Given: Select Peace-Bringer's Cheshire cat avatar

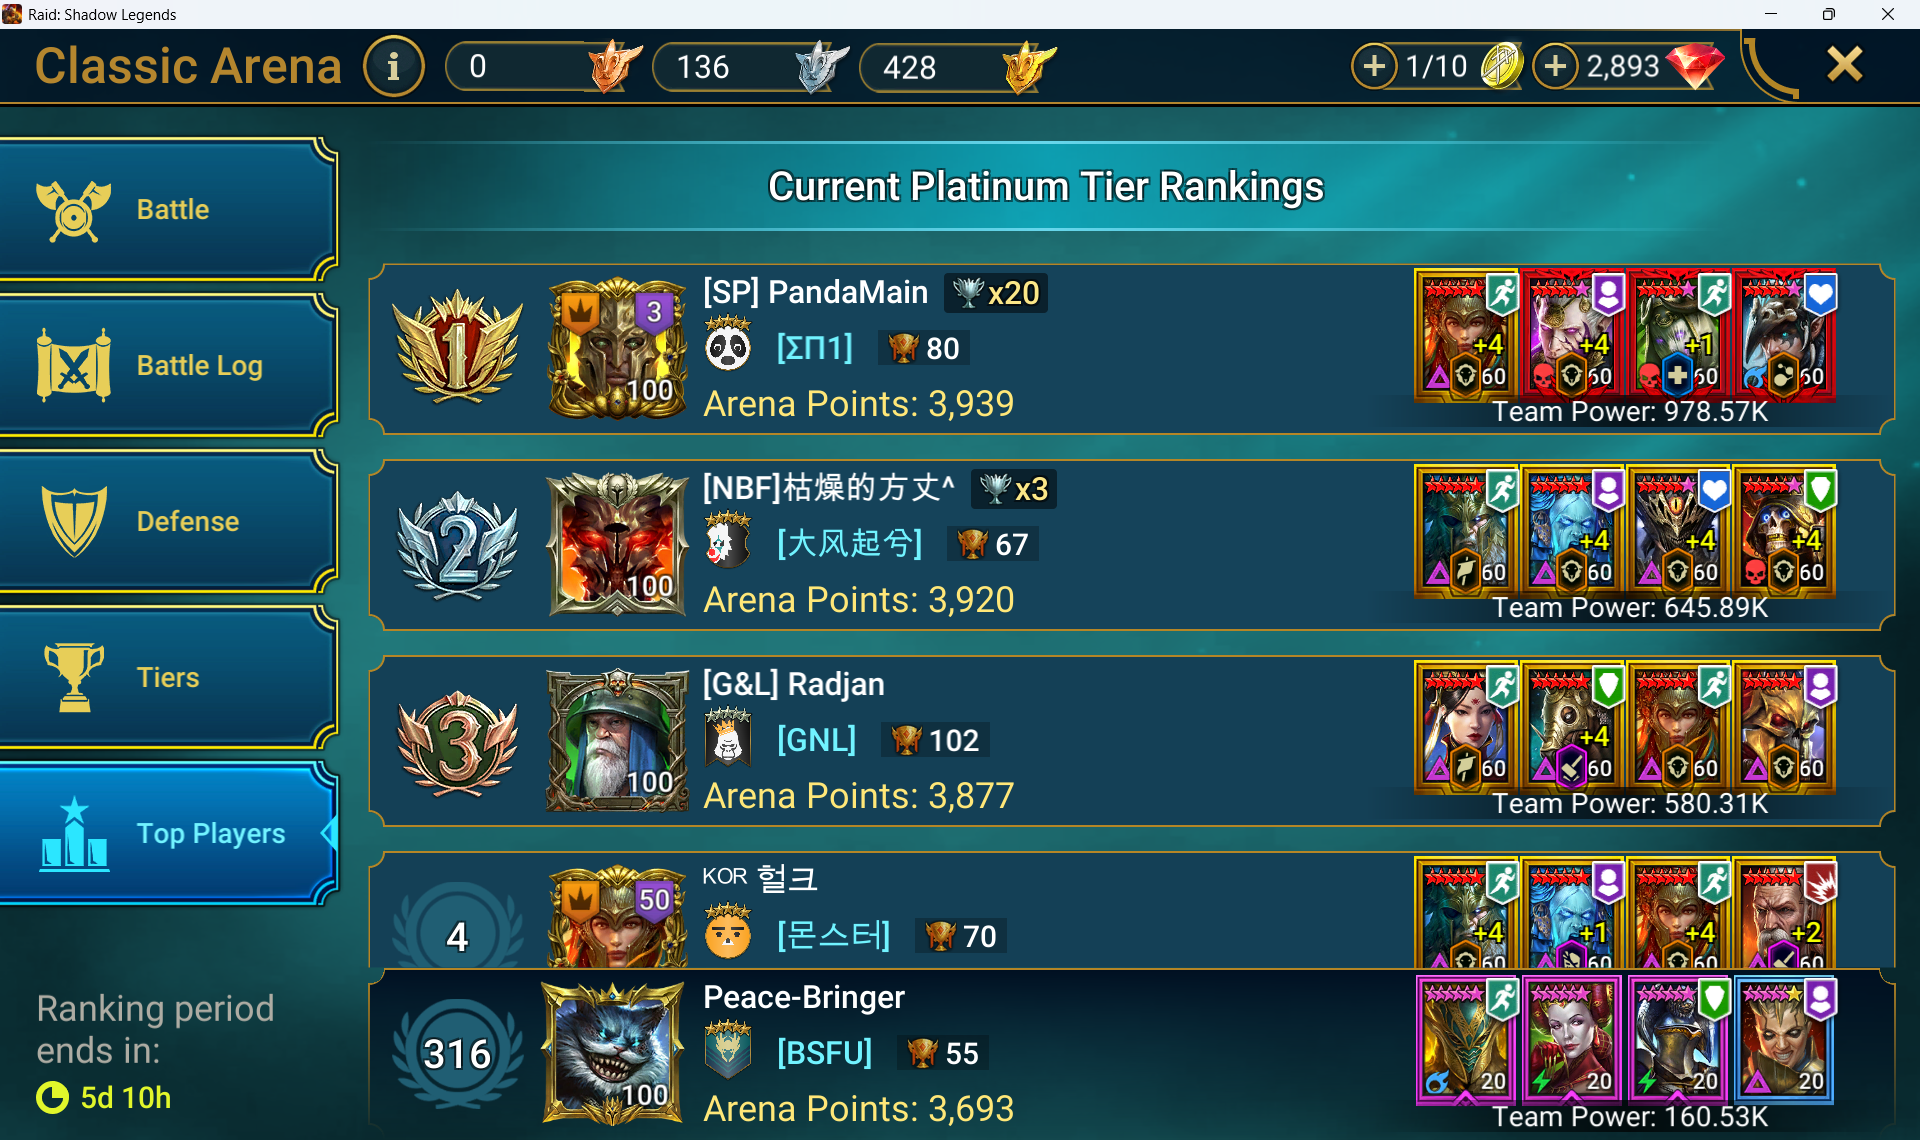Looking at the screenshot, I should click(613, 1053).
